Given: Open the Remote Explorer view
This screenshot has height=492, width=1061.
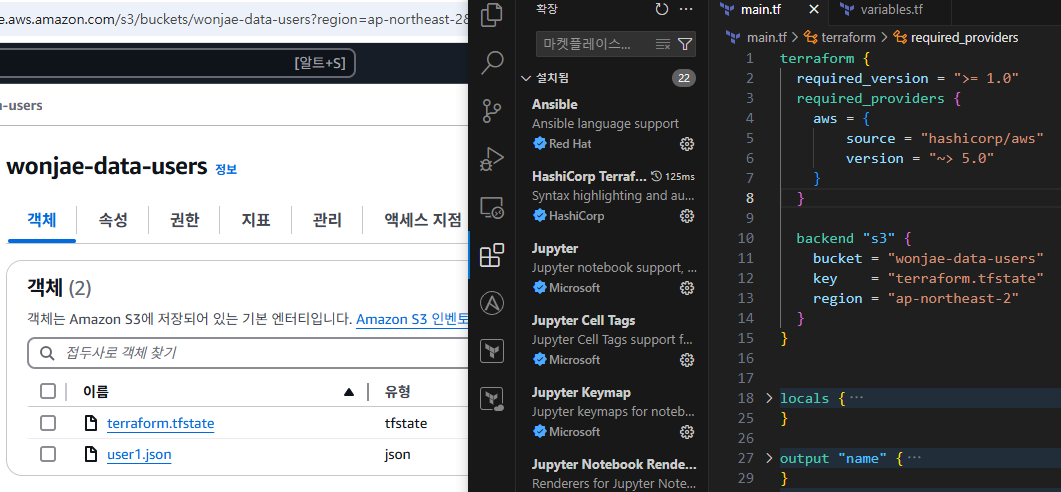Looking at the screenshot, I should 491,207.
